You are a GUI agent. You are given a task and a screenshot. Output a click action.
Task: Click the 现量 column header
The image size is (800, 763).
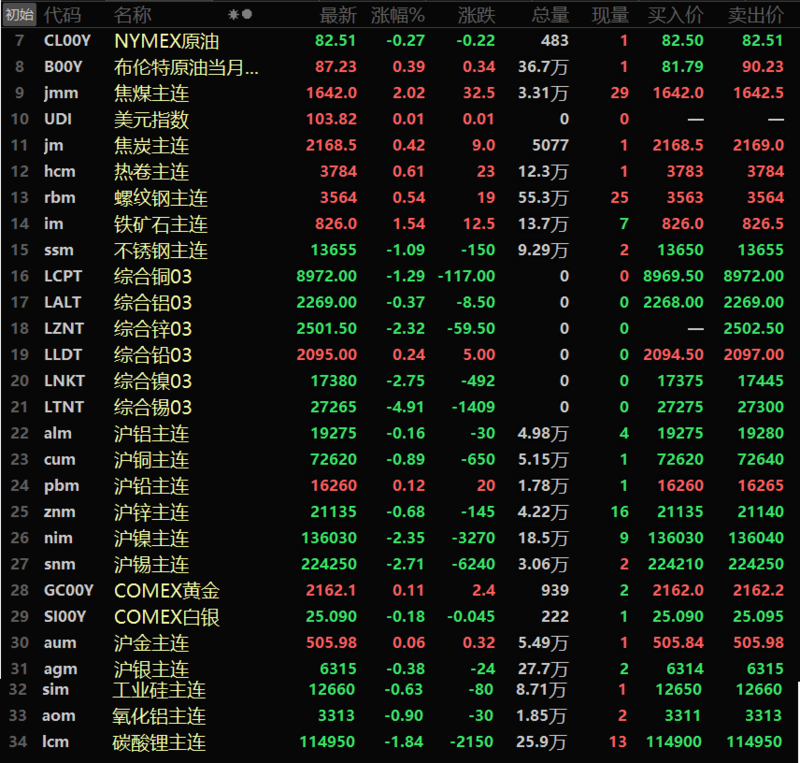(x=610, y=15)
